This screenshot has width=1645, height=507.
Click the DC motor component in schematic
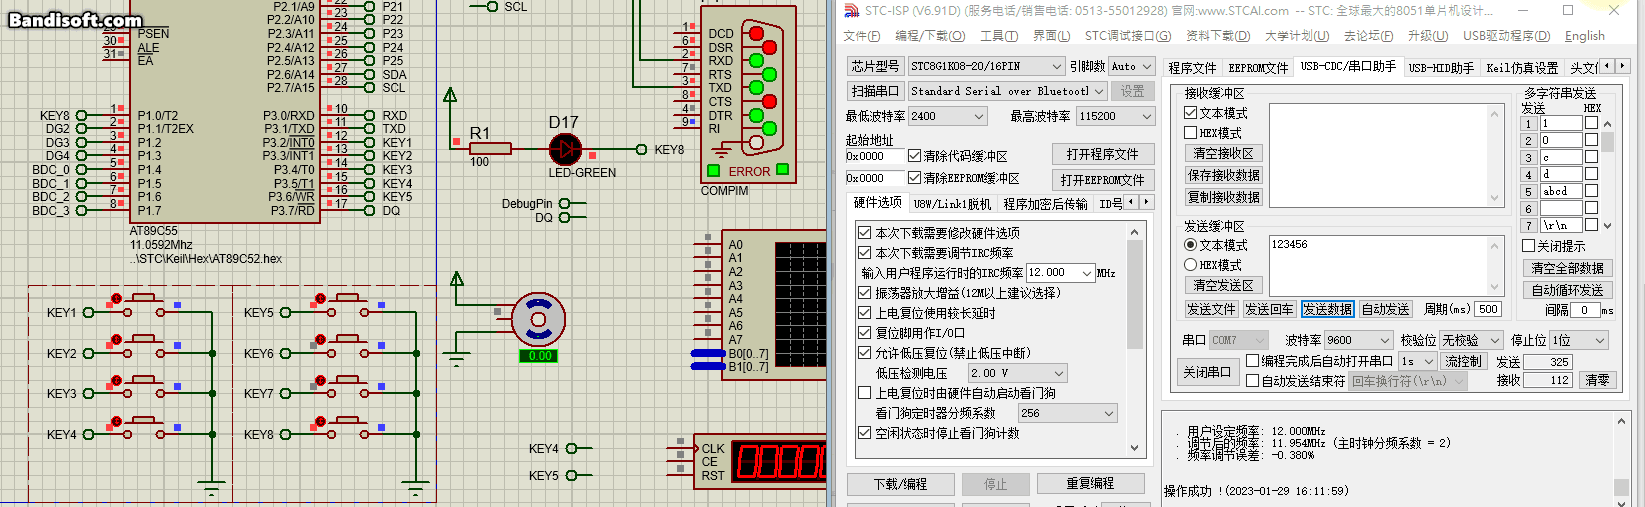tap(538, 320)
